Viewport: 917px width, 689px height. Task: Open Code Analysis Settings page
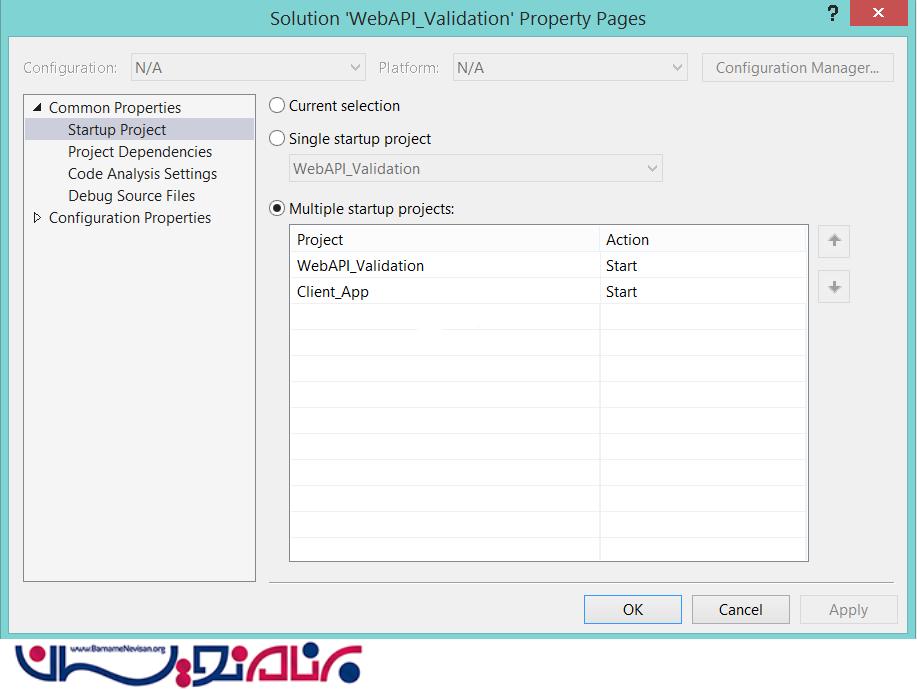point(142,174)
